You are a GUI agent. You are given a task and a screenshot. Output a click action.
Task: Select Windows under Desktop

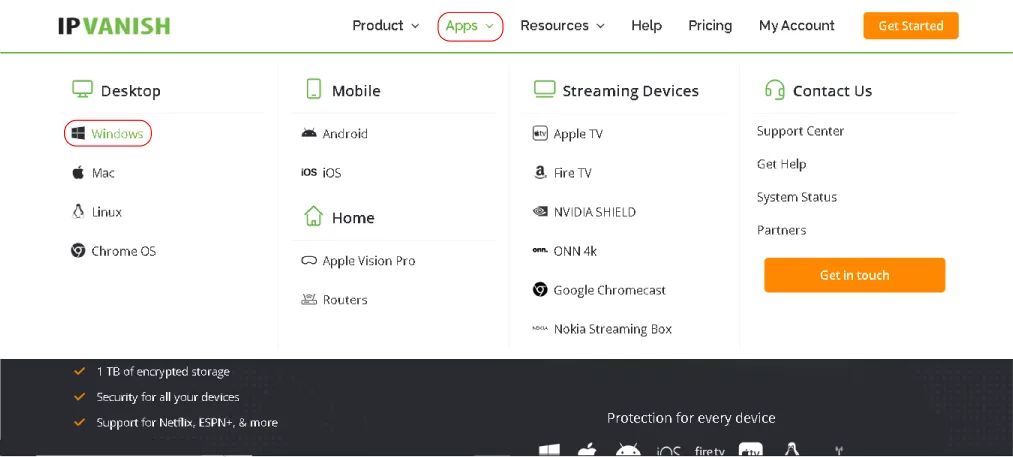tap(116, 134)
